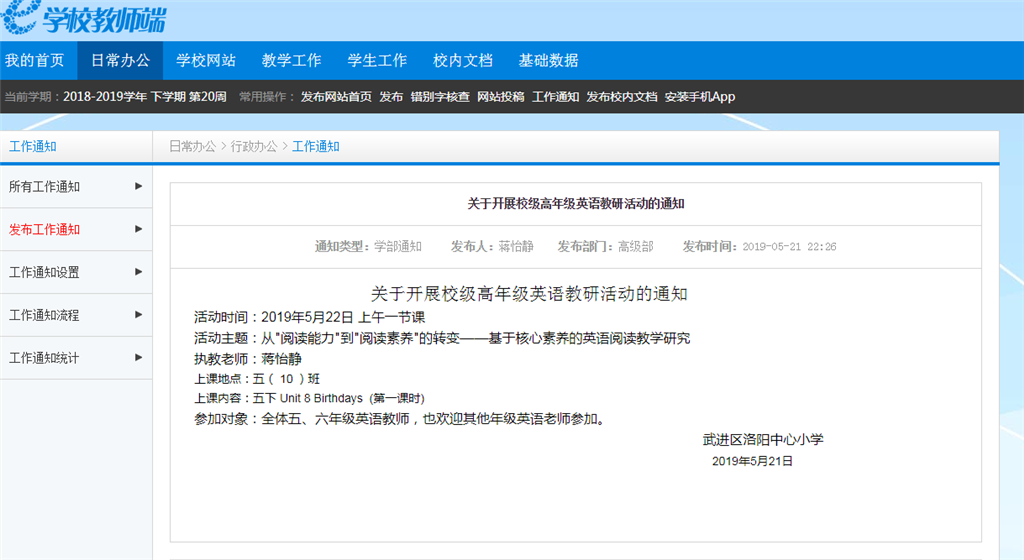Select the 基础数据 tab
The height and width of the screenshot is (560, 1024).
(x=548, y=61)
